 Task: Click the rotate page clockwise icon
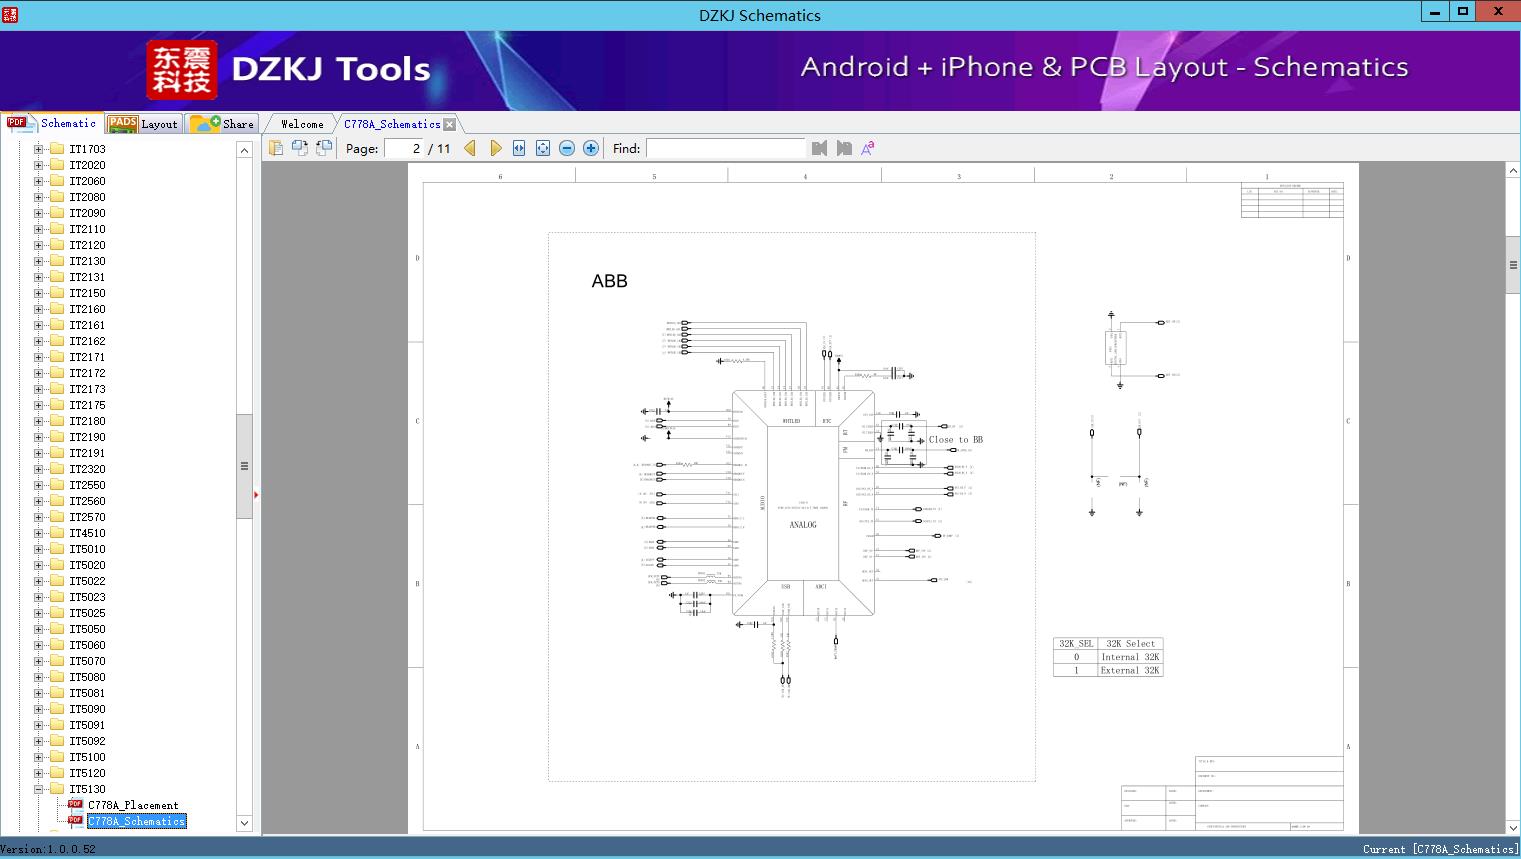point(324,148)
